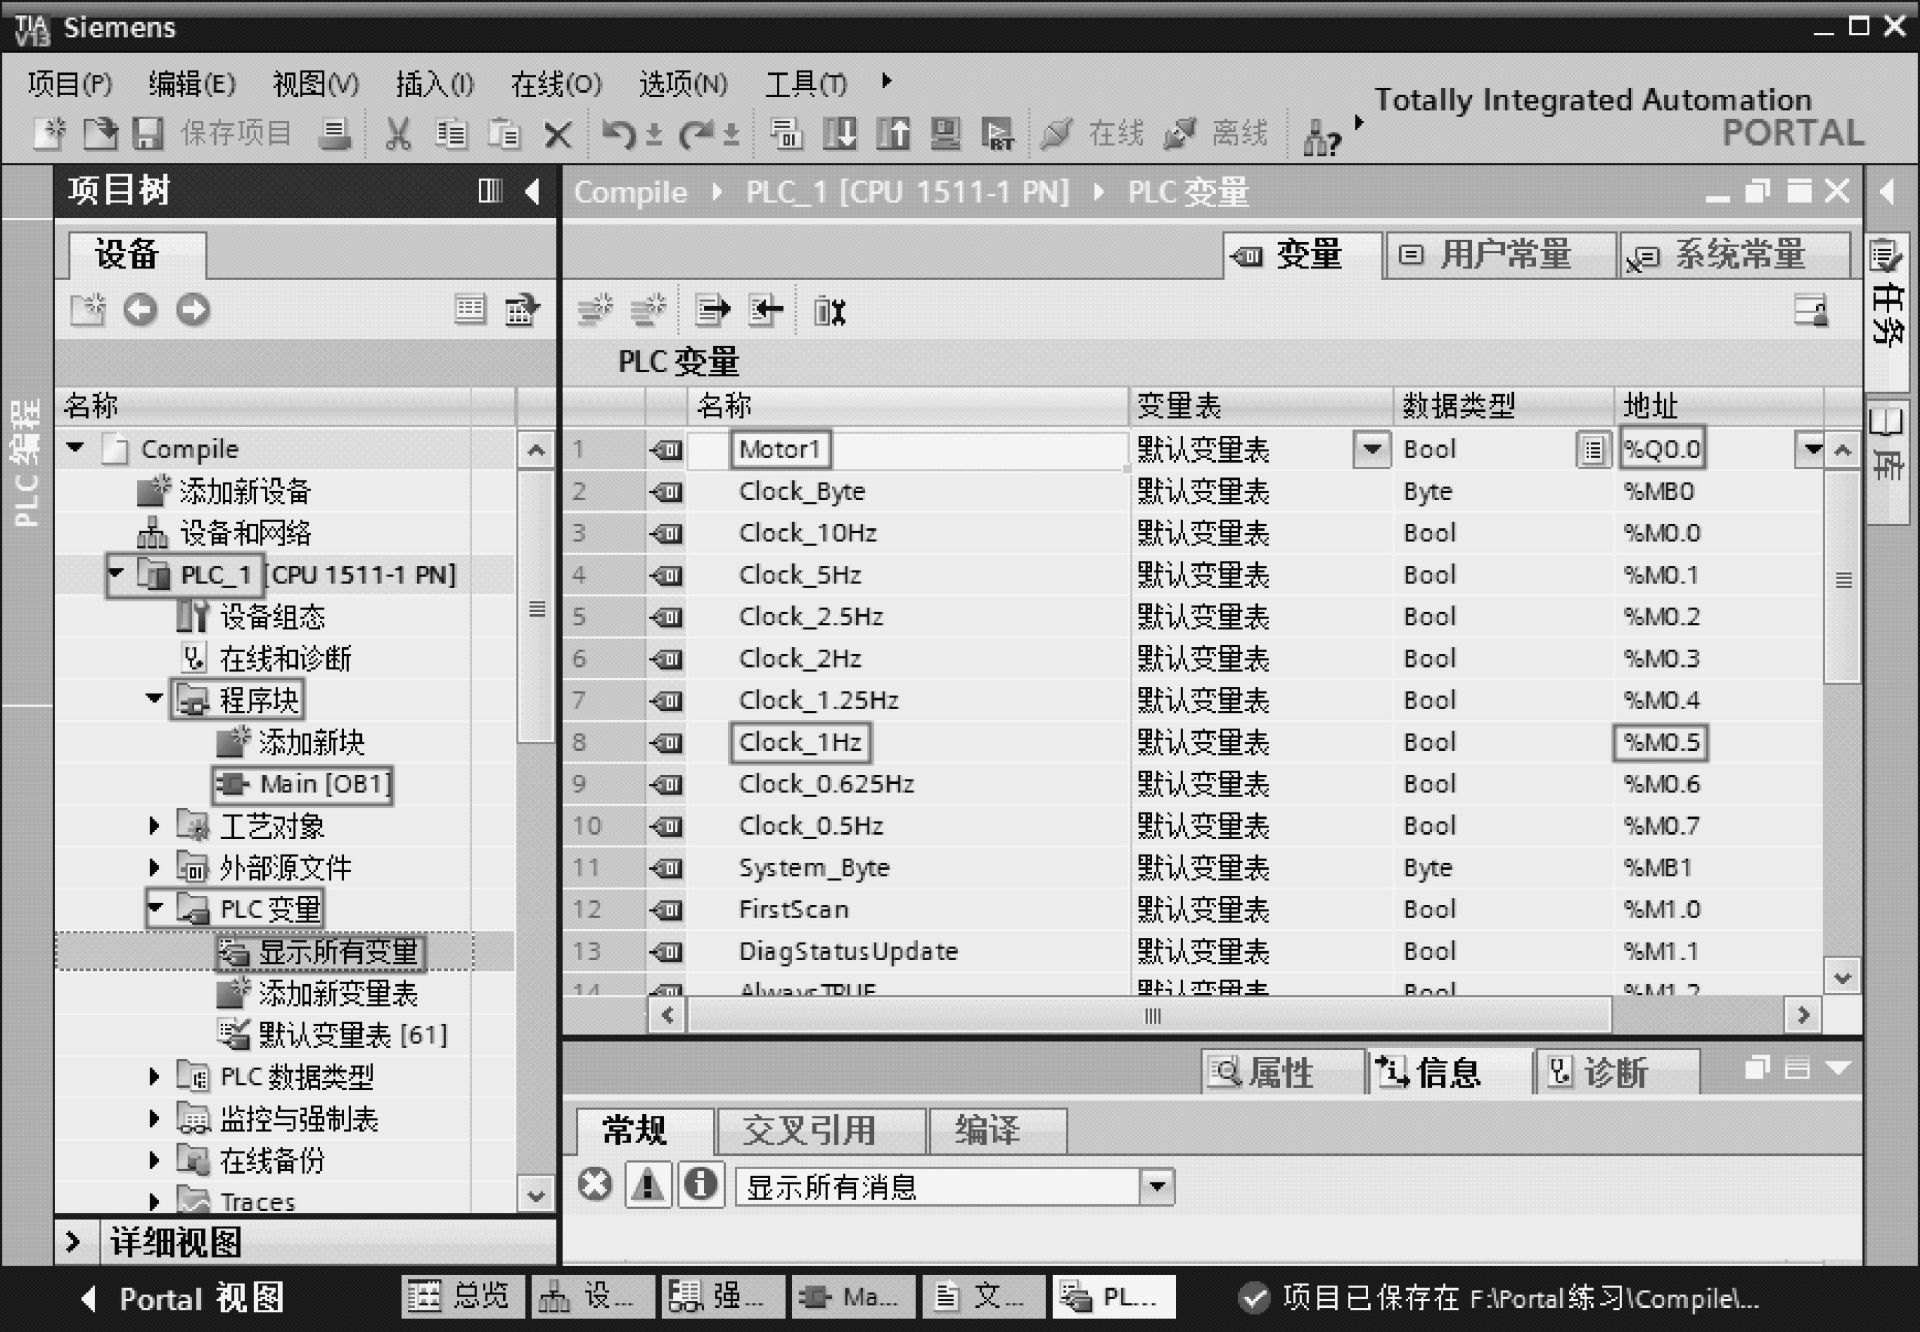
Task: Click the horizontal scrollbar right arrow in variable table
Action: click(1802, 1016)
